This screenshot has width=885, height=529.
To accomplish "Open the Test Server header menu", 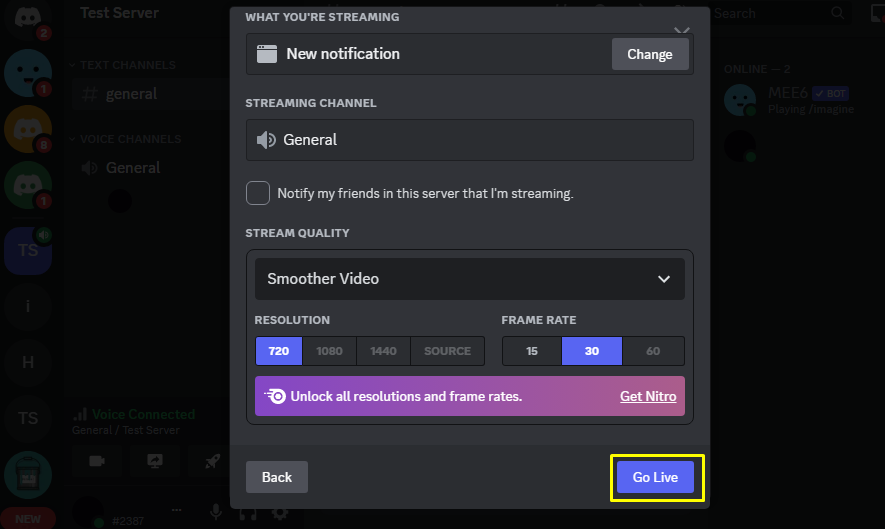I will pyautogui.click(x=119, y=12).
